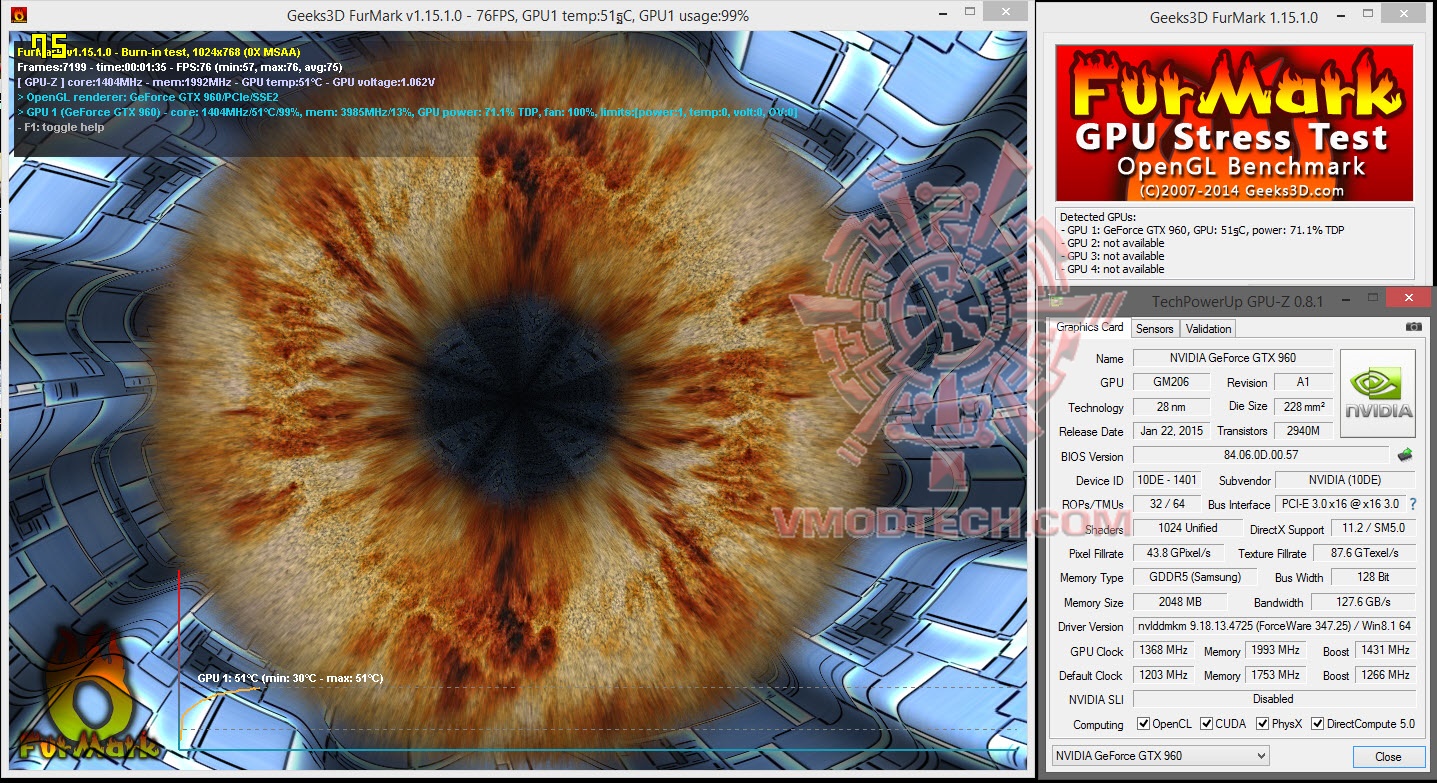Screen dimensions: 1437x783
Task: Click the Memory Size field showing 2048 MB
Action: tap(1181, 602)
